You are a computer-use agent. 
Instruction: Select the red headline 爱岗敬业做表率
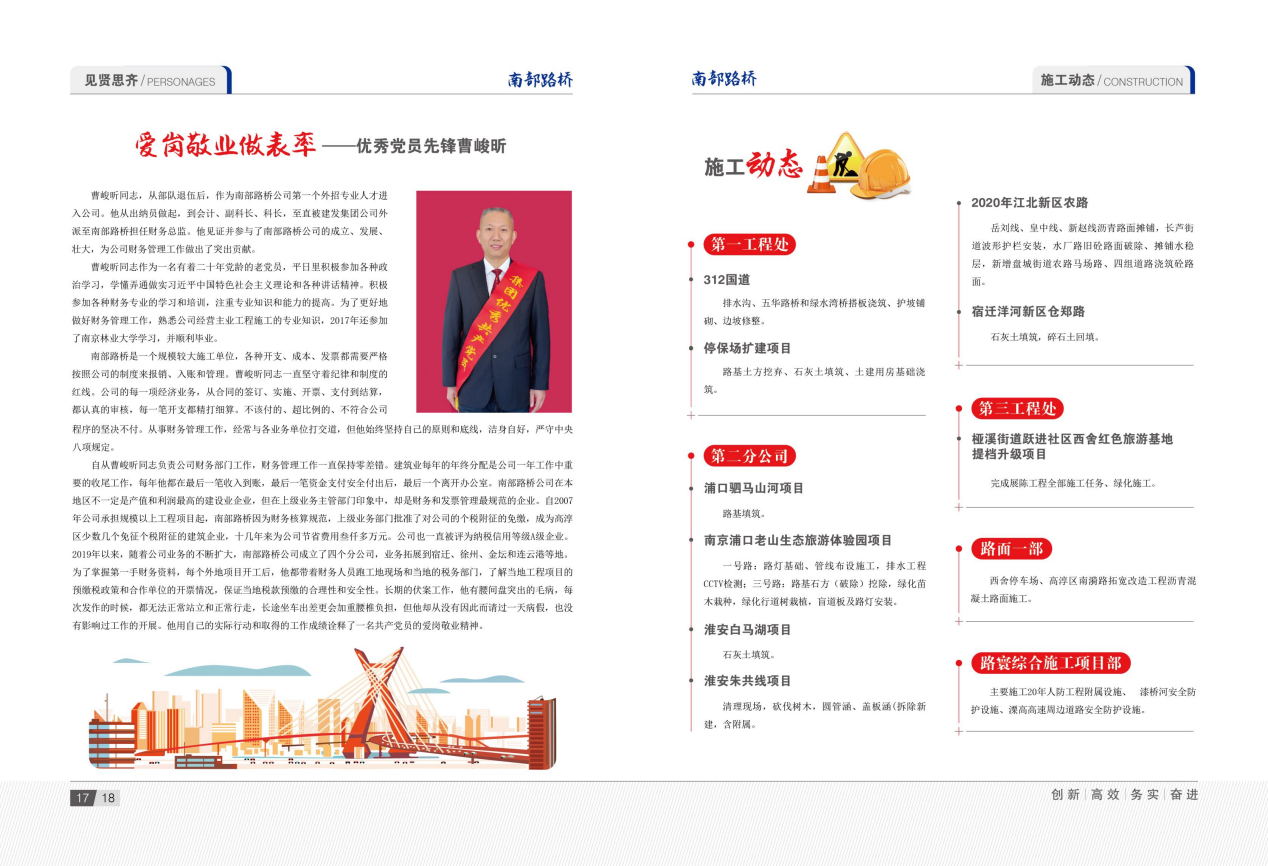[x=226, y=146]
